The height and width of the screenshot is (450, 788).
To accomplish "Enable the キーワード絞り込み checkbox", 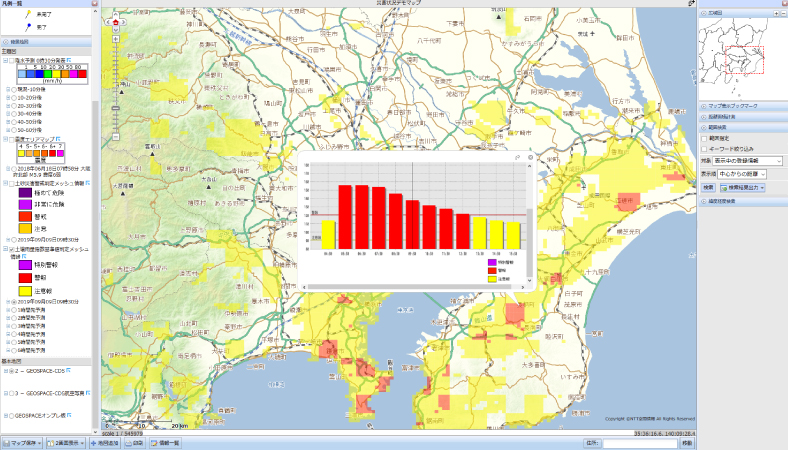I will point(704,149).
